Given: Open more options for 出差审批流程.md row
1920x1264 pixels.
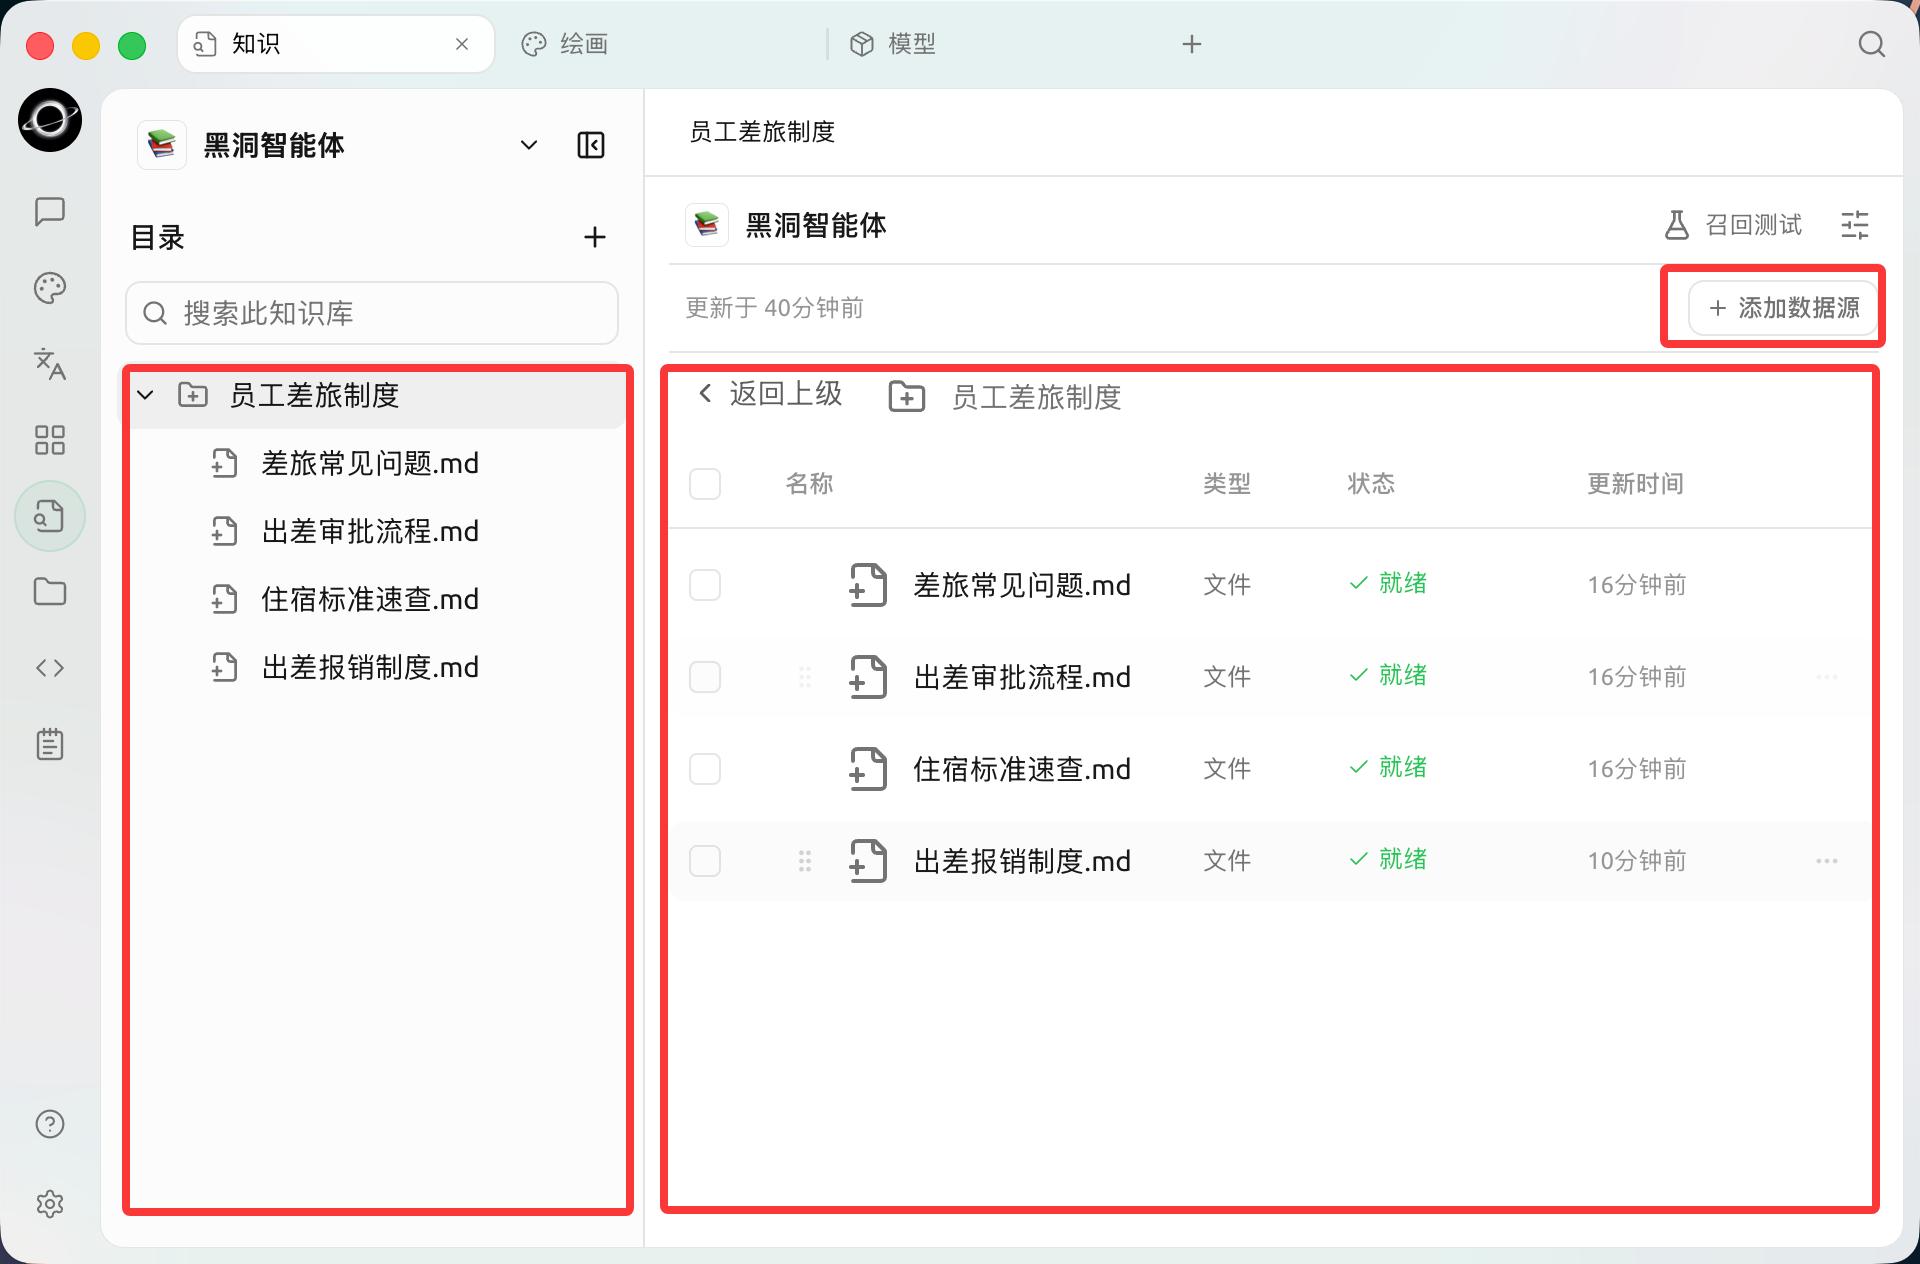Looking at the screenshot, I should (x=1827, y=677).
